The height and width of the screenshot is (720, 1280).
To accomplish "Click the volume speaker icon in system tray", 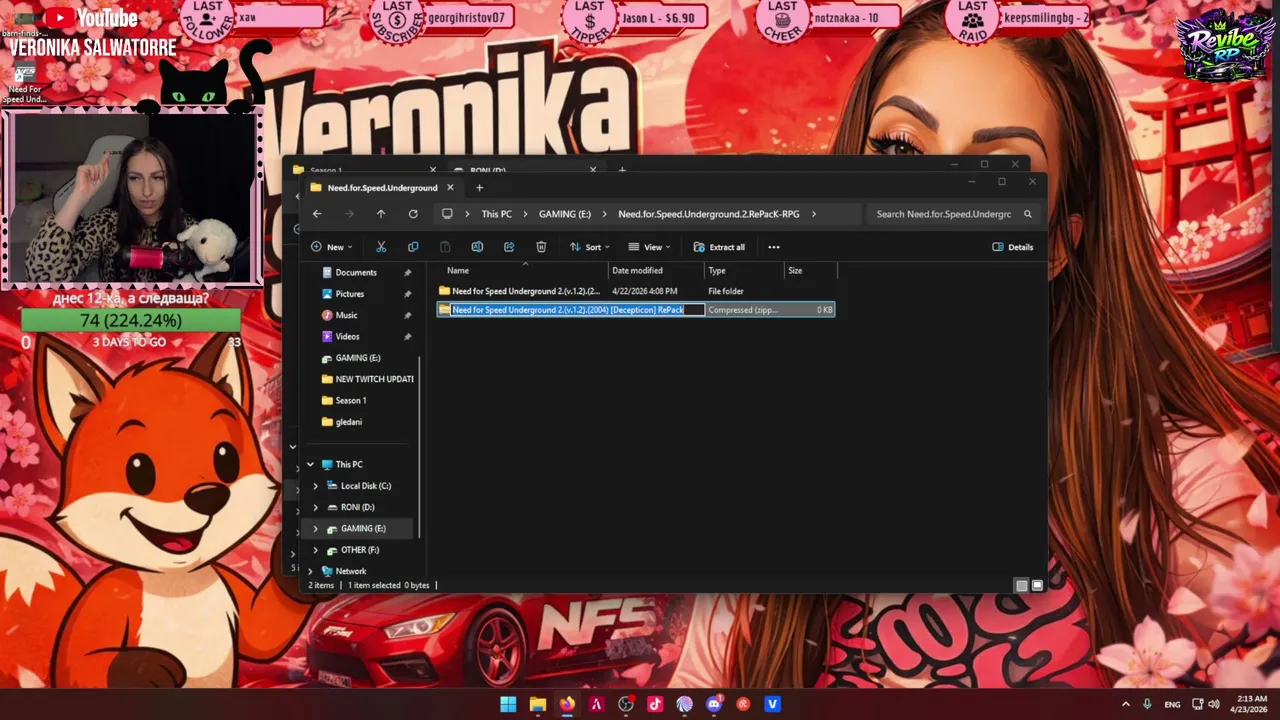I will click(1213, 704).
